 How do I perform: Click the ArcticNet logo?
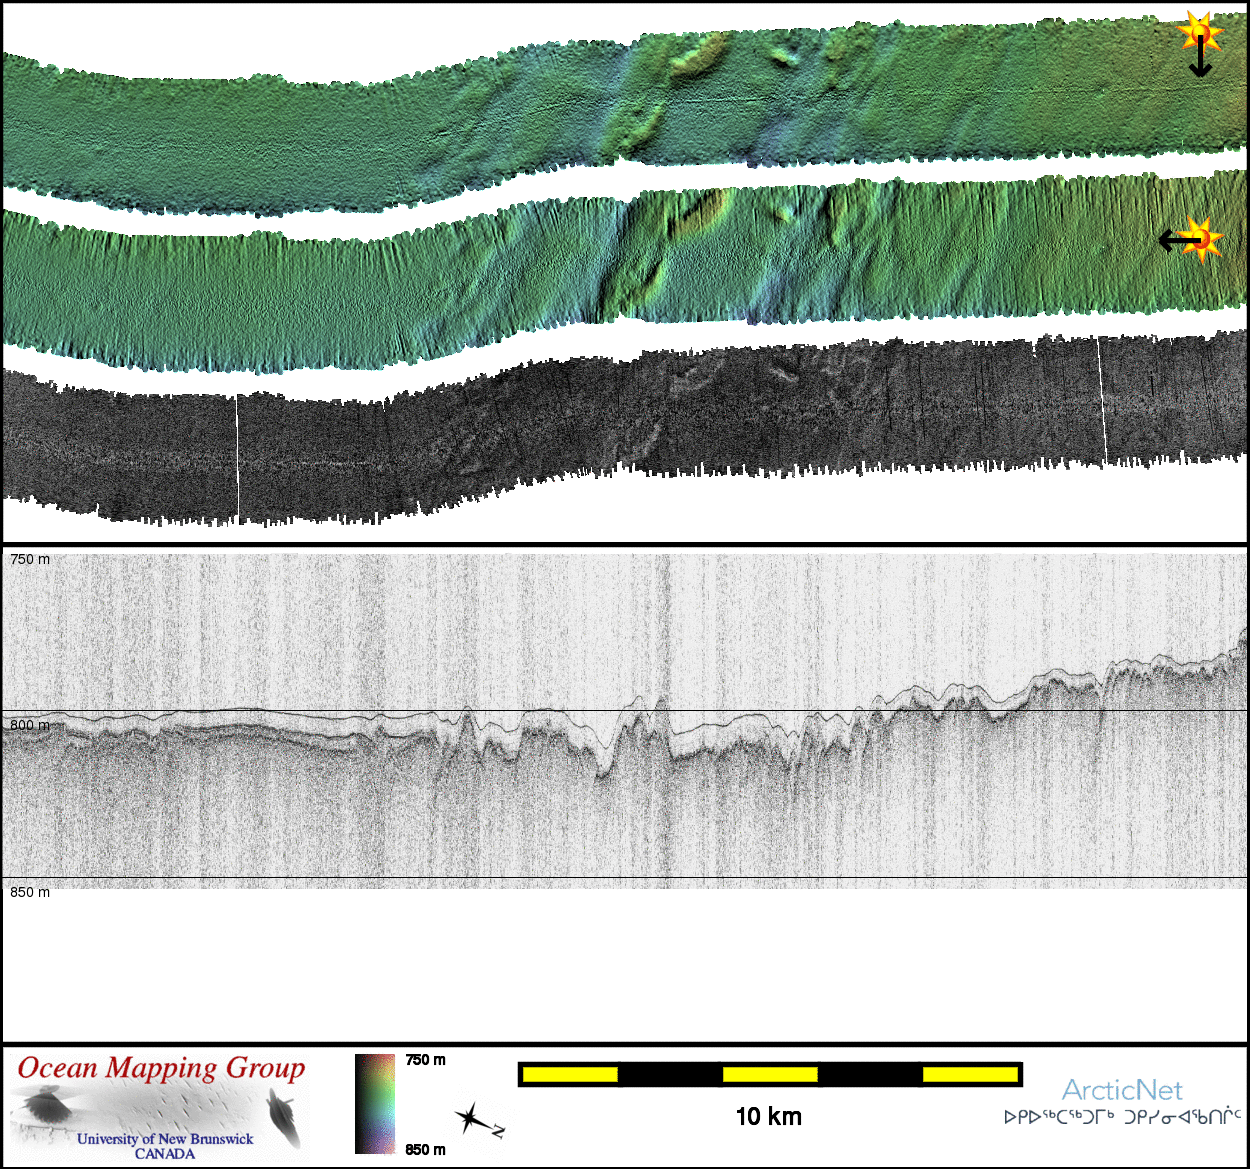(1121, 1090)
